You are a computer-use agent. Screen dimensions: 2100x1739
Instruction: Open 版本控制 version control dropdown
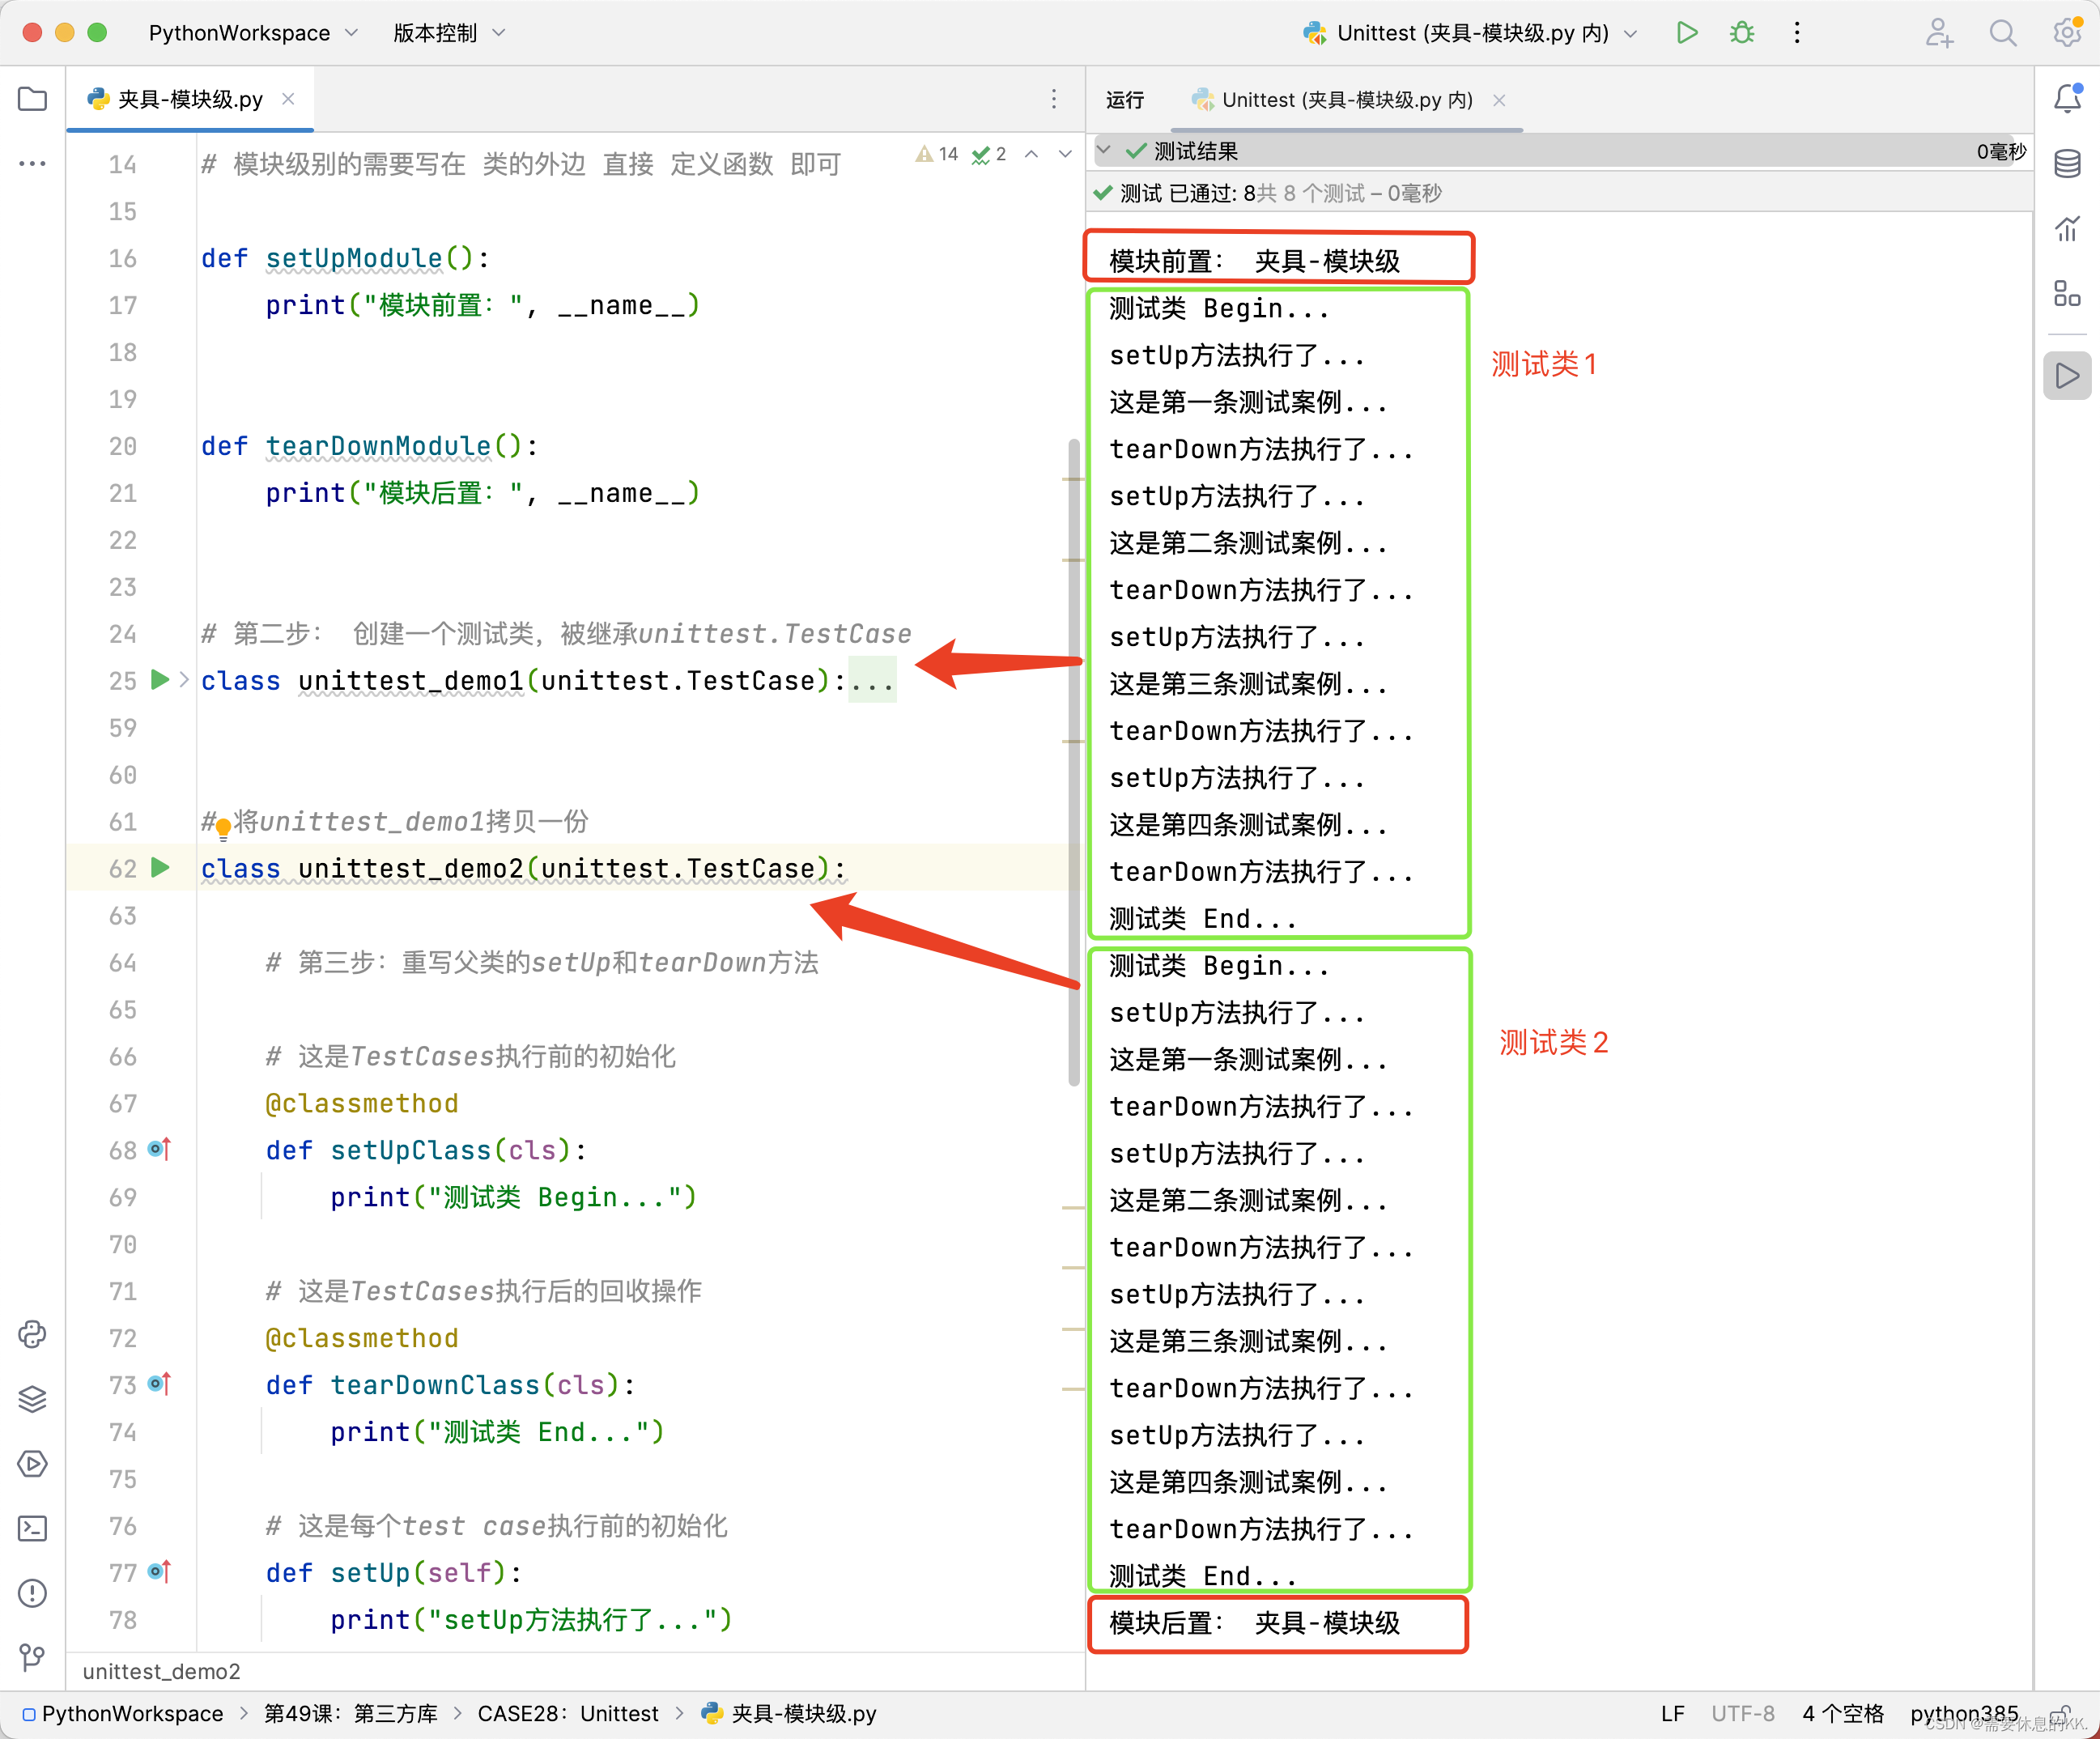tap(449, 33)
